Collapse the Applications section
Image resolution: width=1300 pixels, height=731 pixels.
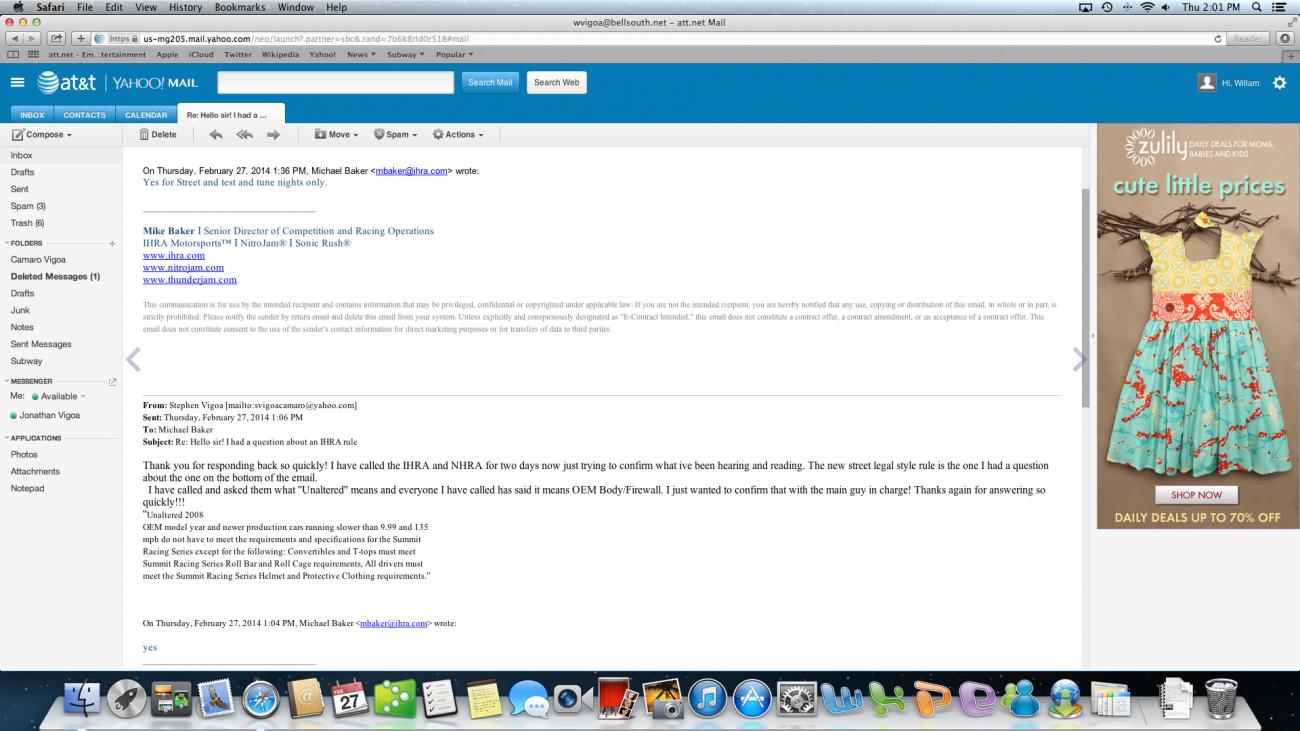(7, 438)
